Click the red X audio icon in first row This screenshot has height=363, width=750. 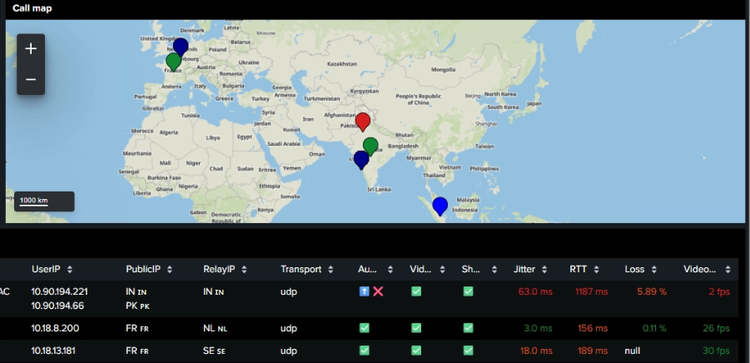(378, 291)
